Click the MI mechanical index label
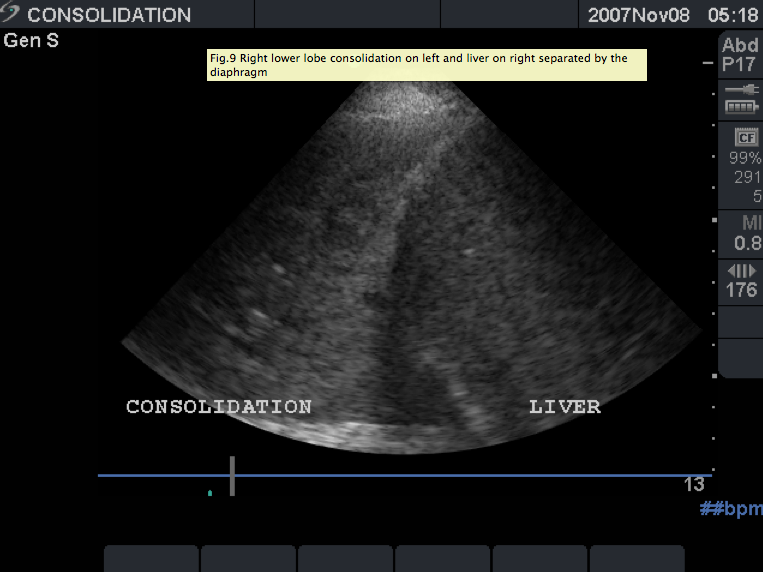 point(752,223)
